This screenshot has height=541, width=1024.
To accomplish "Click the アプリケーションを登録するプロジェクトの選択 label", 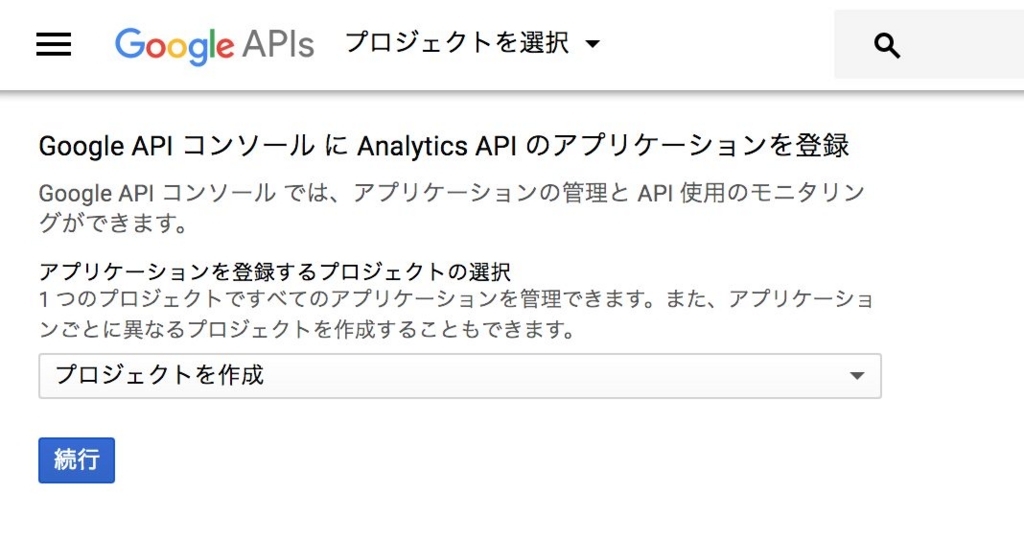I will coord(275,271).
